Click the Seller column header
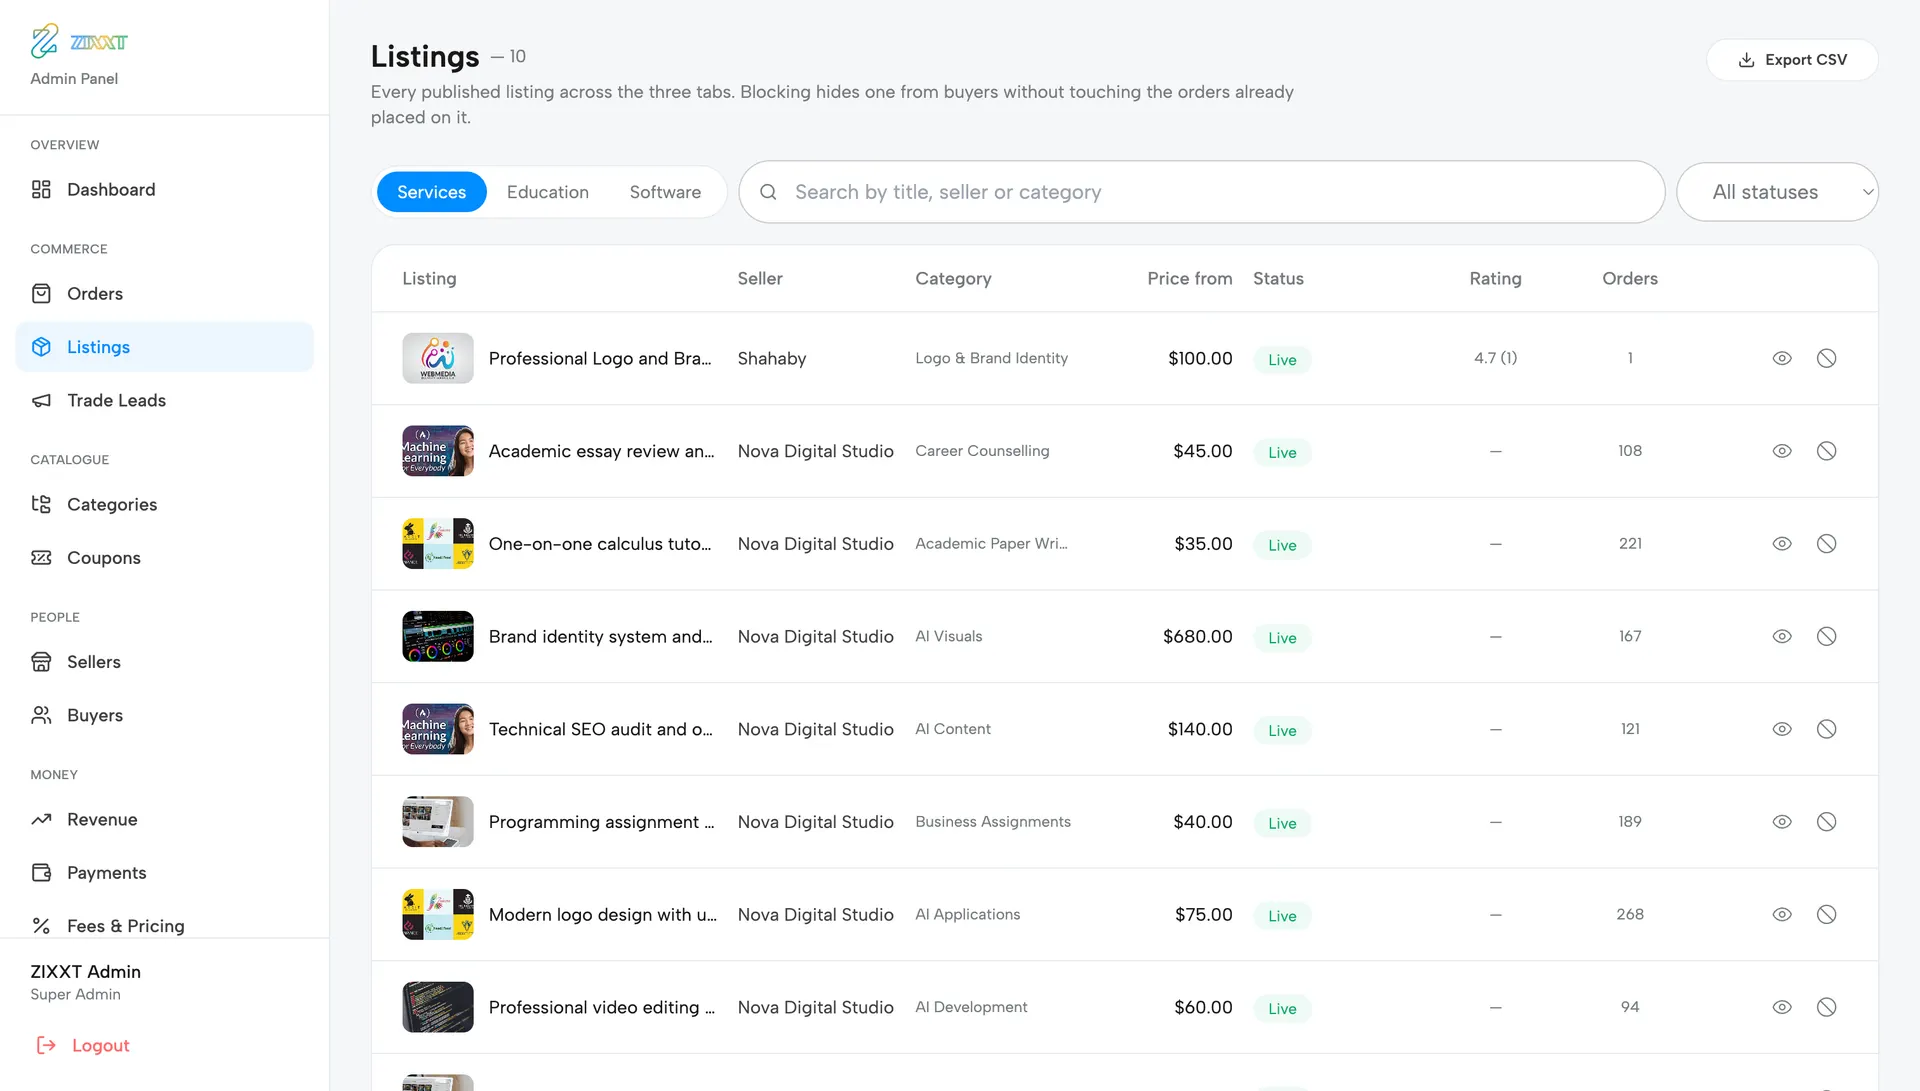Viewport: 1920px width, 1091px height. 760,279
